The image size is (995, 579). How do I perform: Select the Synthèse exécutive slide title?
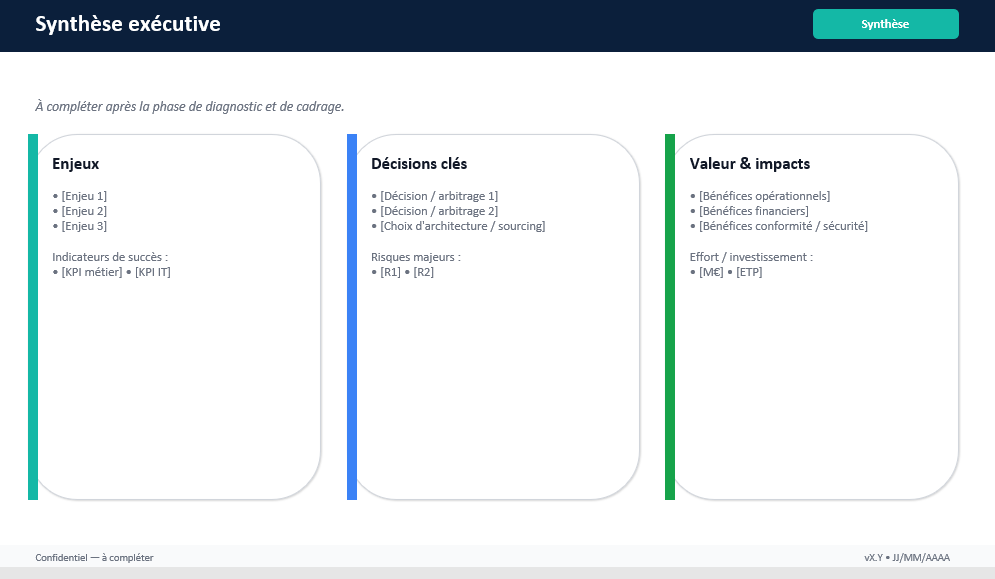(128, 24)
